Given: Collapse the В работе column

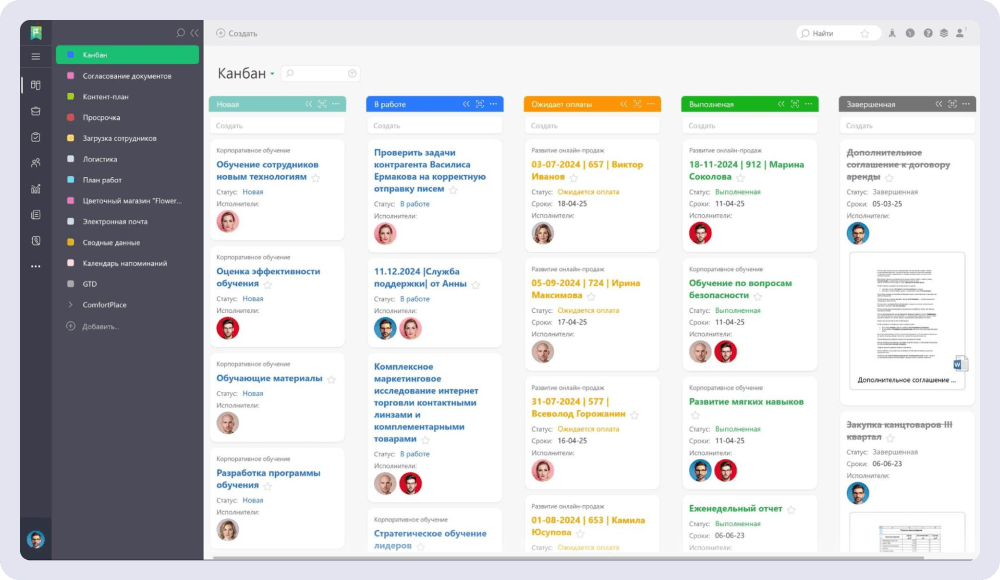Looking at the screenshot, I should click(x=466, y=104).
